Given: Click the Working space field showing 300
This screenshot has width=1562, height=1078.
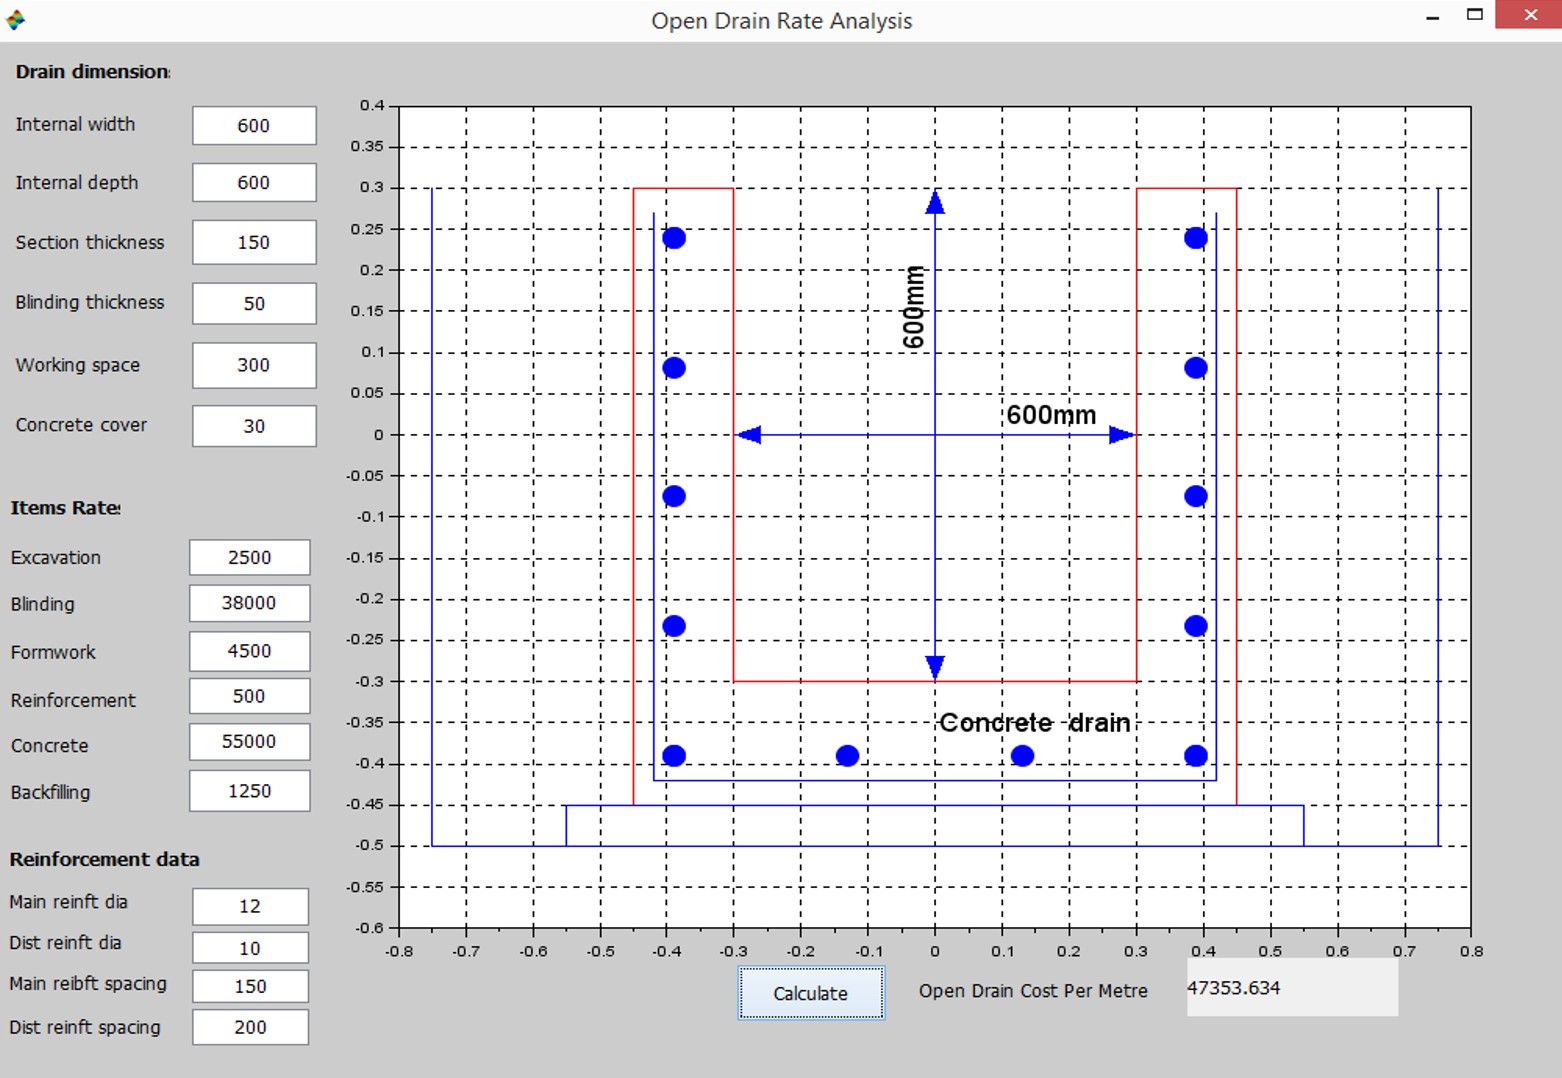Looking at the screenshot, I should point(253,365).
